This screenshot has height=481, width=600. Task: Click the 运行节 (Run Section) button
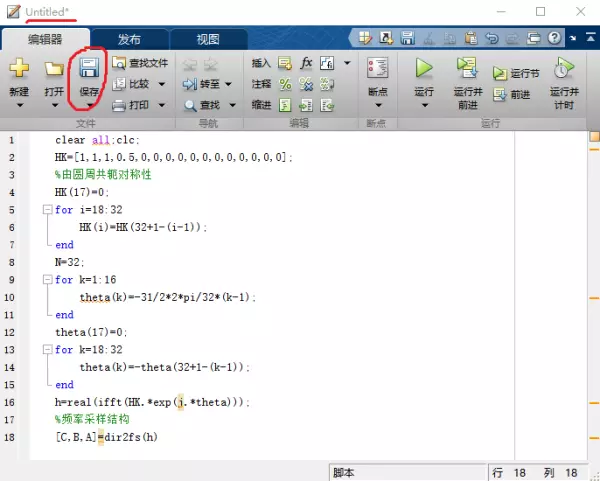(x=517, y=73)
